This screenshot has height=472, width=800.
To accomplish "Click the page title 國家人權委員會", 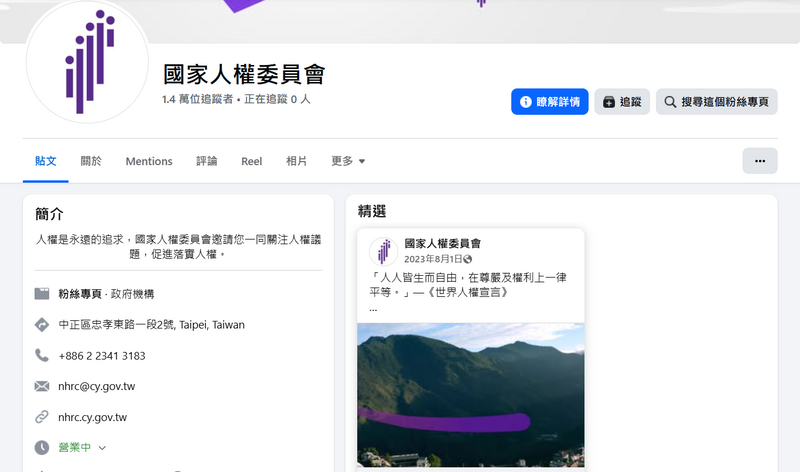I will pos(244,74).
